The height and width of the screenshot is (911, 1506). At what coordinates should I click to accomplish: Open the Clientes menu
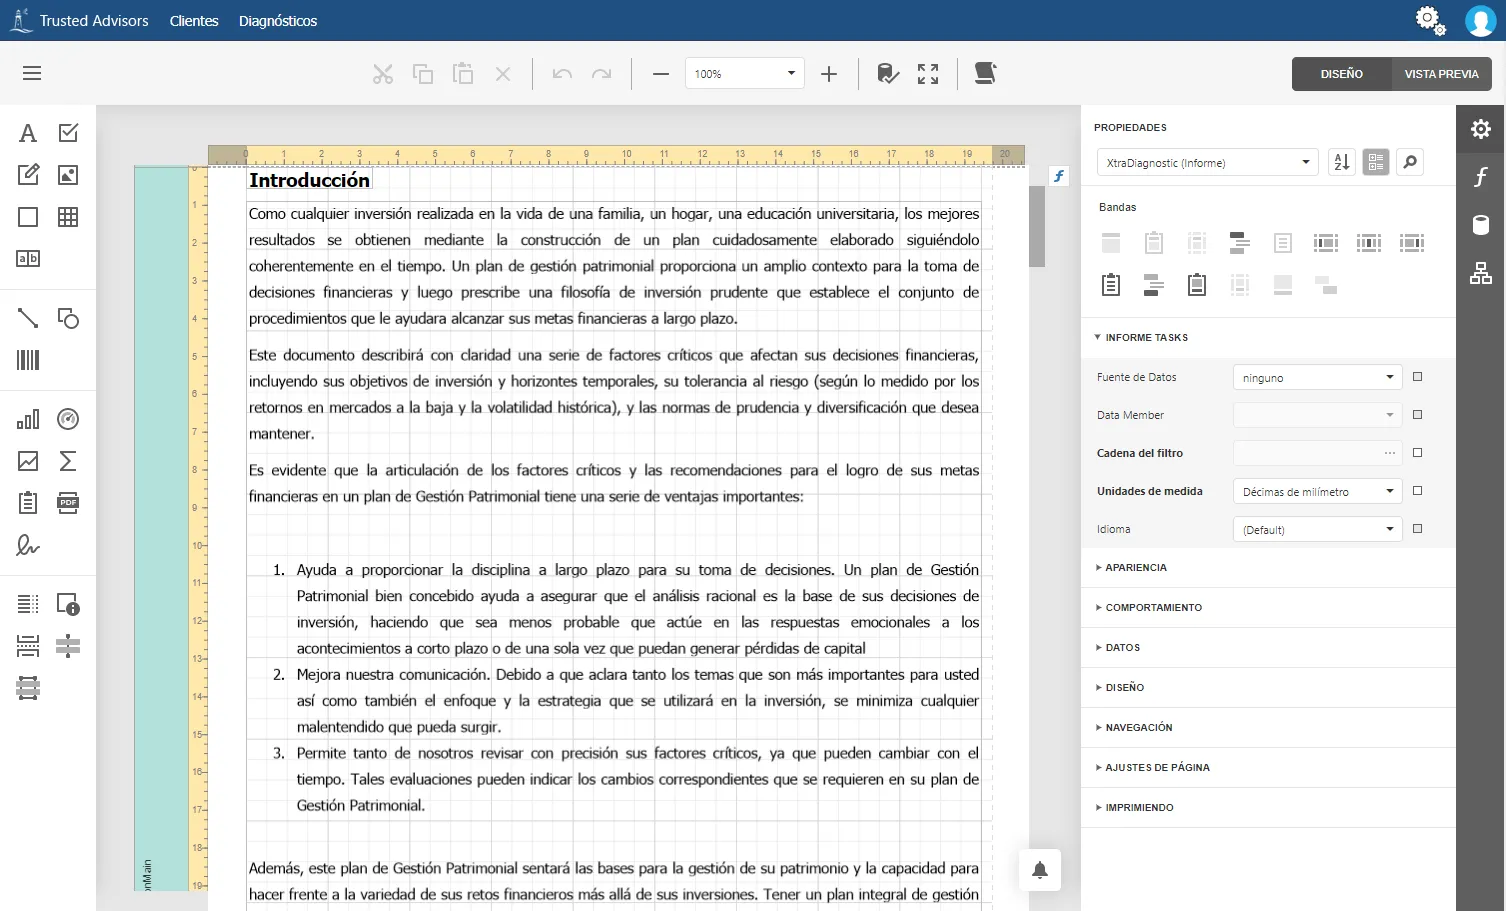[x=194, y=21]
